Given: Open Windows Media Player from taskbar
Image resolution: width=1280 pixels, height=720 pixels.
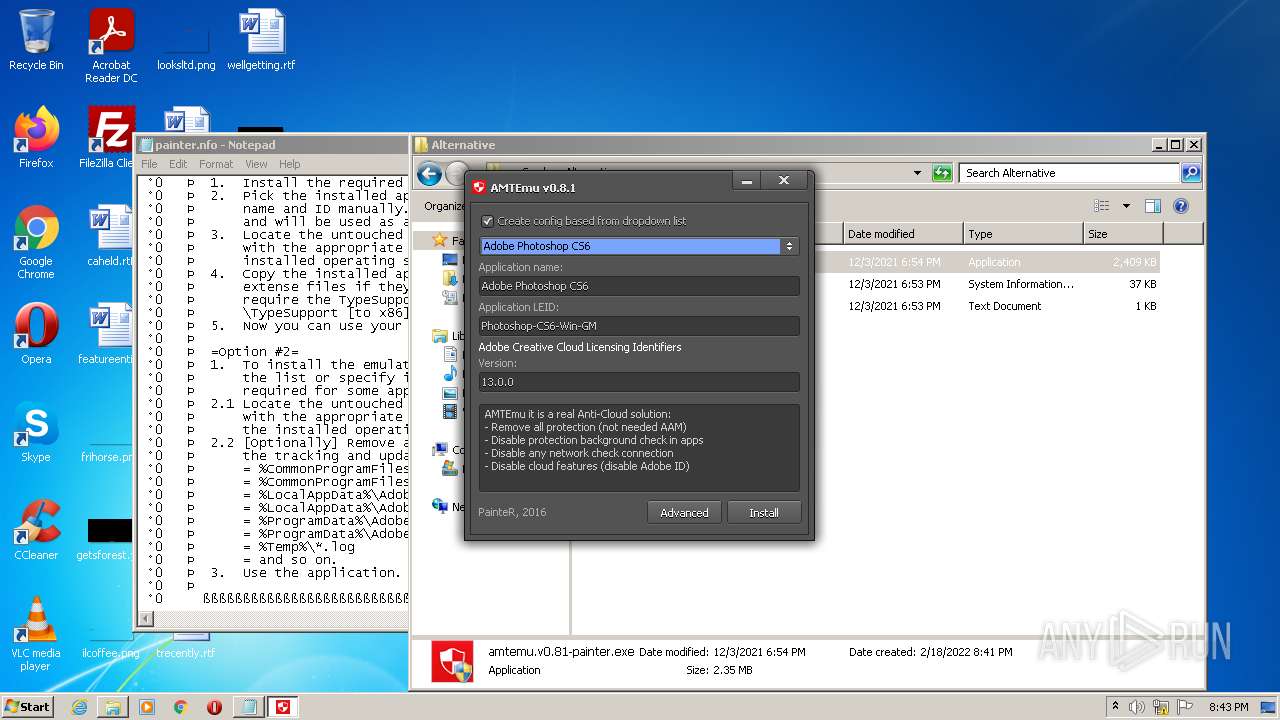Looking at the screenshot, I should [x=147, y=707].
